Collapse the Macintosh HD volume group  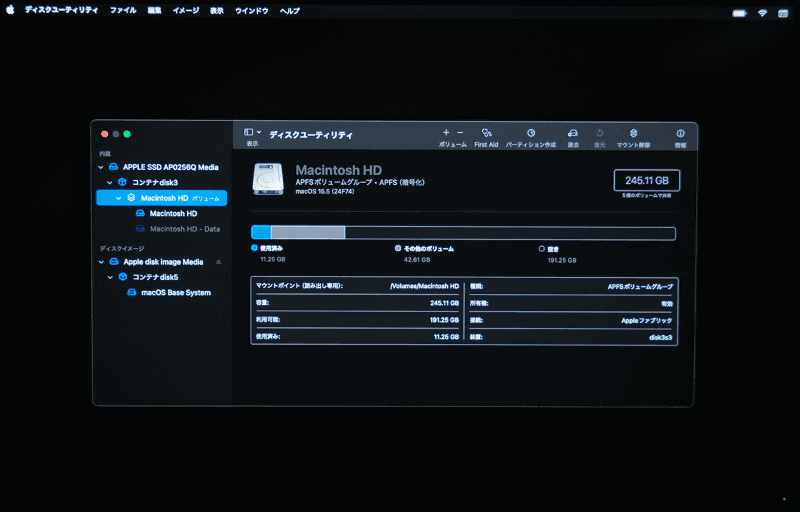point(118,198)
